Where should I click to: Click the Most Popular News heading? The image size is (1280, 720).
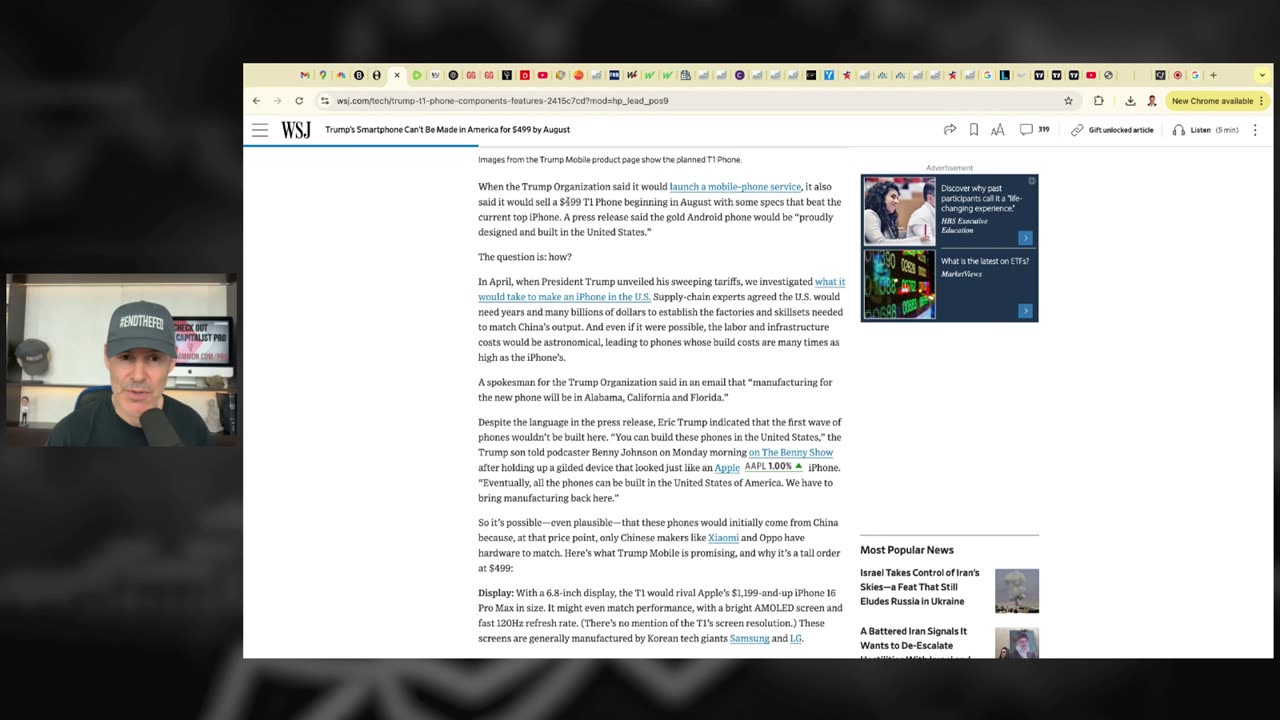point(907,550)
